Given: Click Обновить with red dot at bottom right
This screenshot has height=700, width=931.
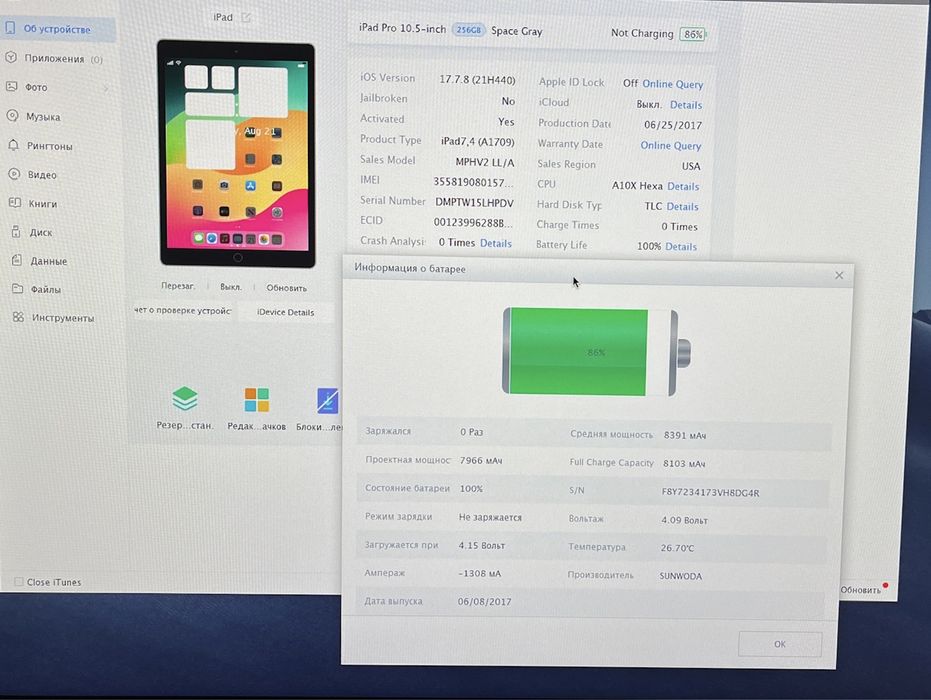Looking at the screenshot, I should pyautogui.click(x=860, y=590).
